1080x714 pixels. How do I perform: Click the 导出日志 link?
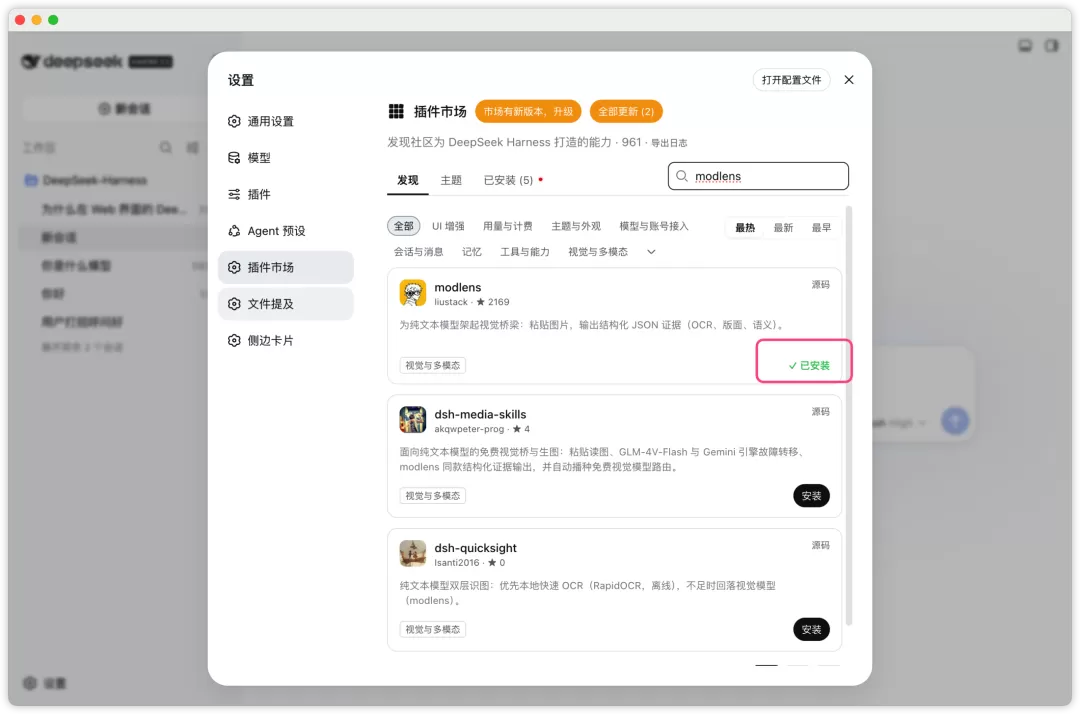tap(669, 143)
